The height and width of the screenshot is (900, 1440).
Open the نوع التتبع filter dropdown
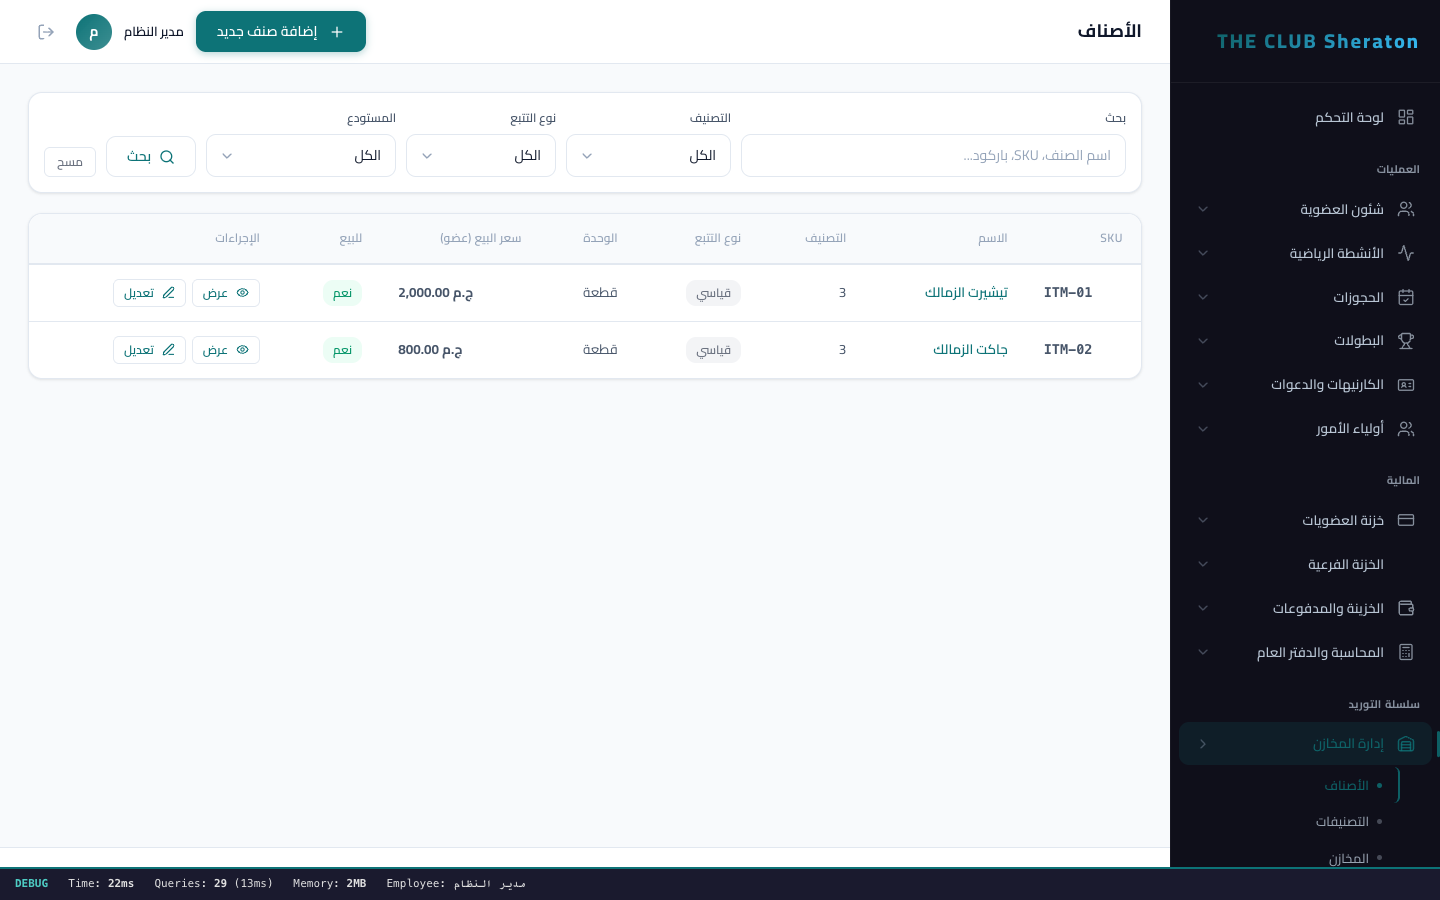[481, 156]
